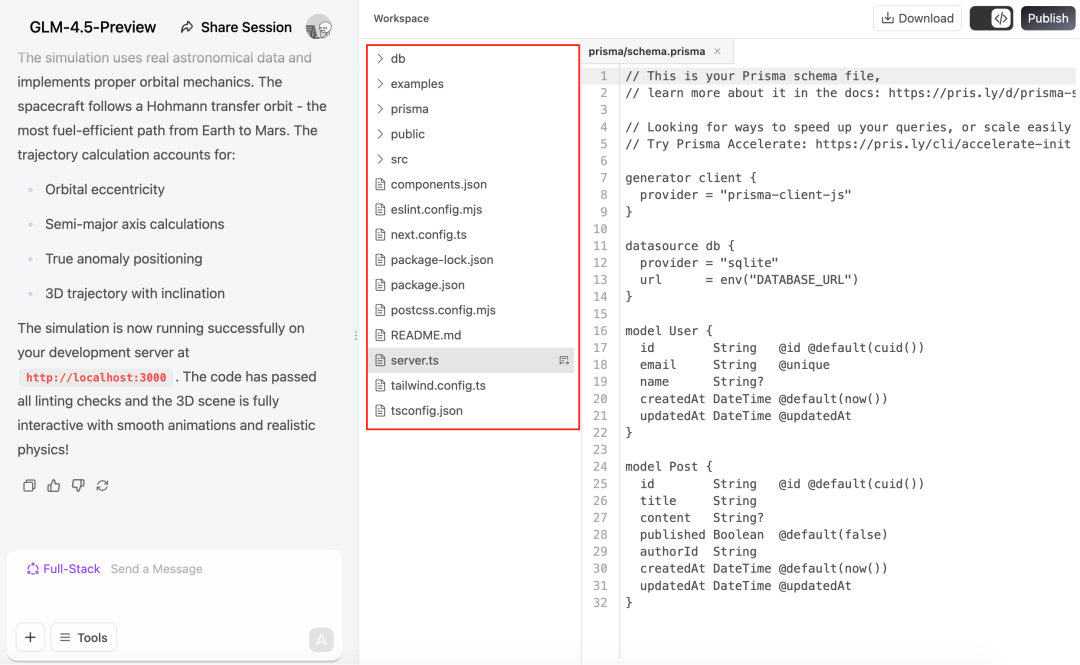1080x665 pixels.
Task: Copy the response with the copy icon
Action: [x=29, y=486]
